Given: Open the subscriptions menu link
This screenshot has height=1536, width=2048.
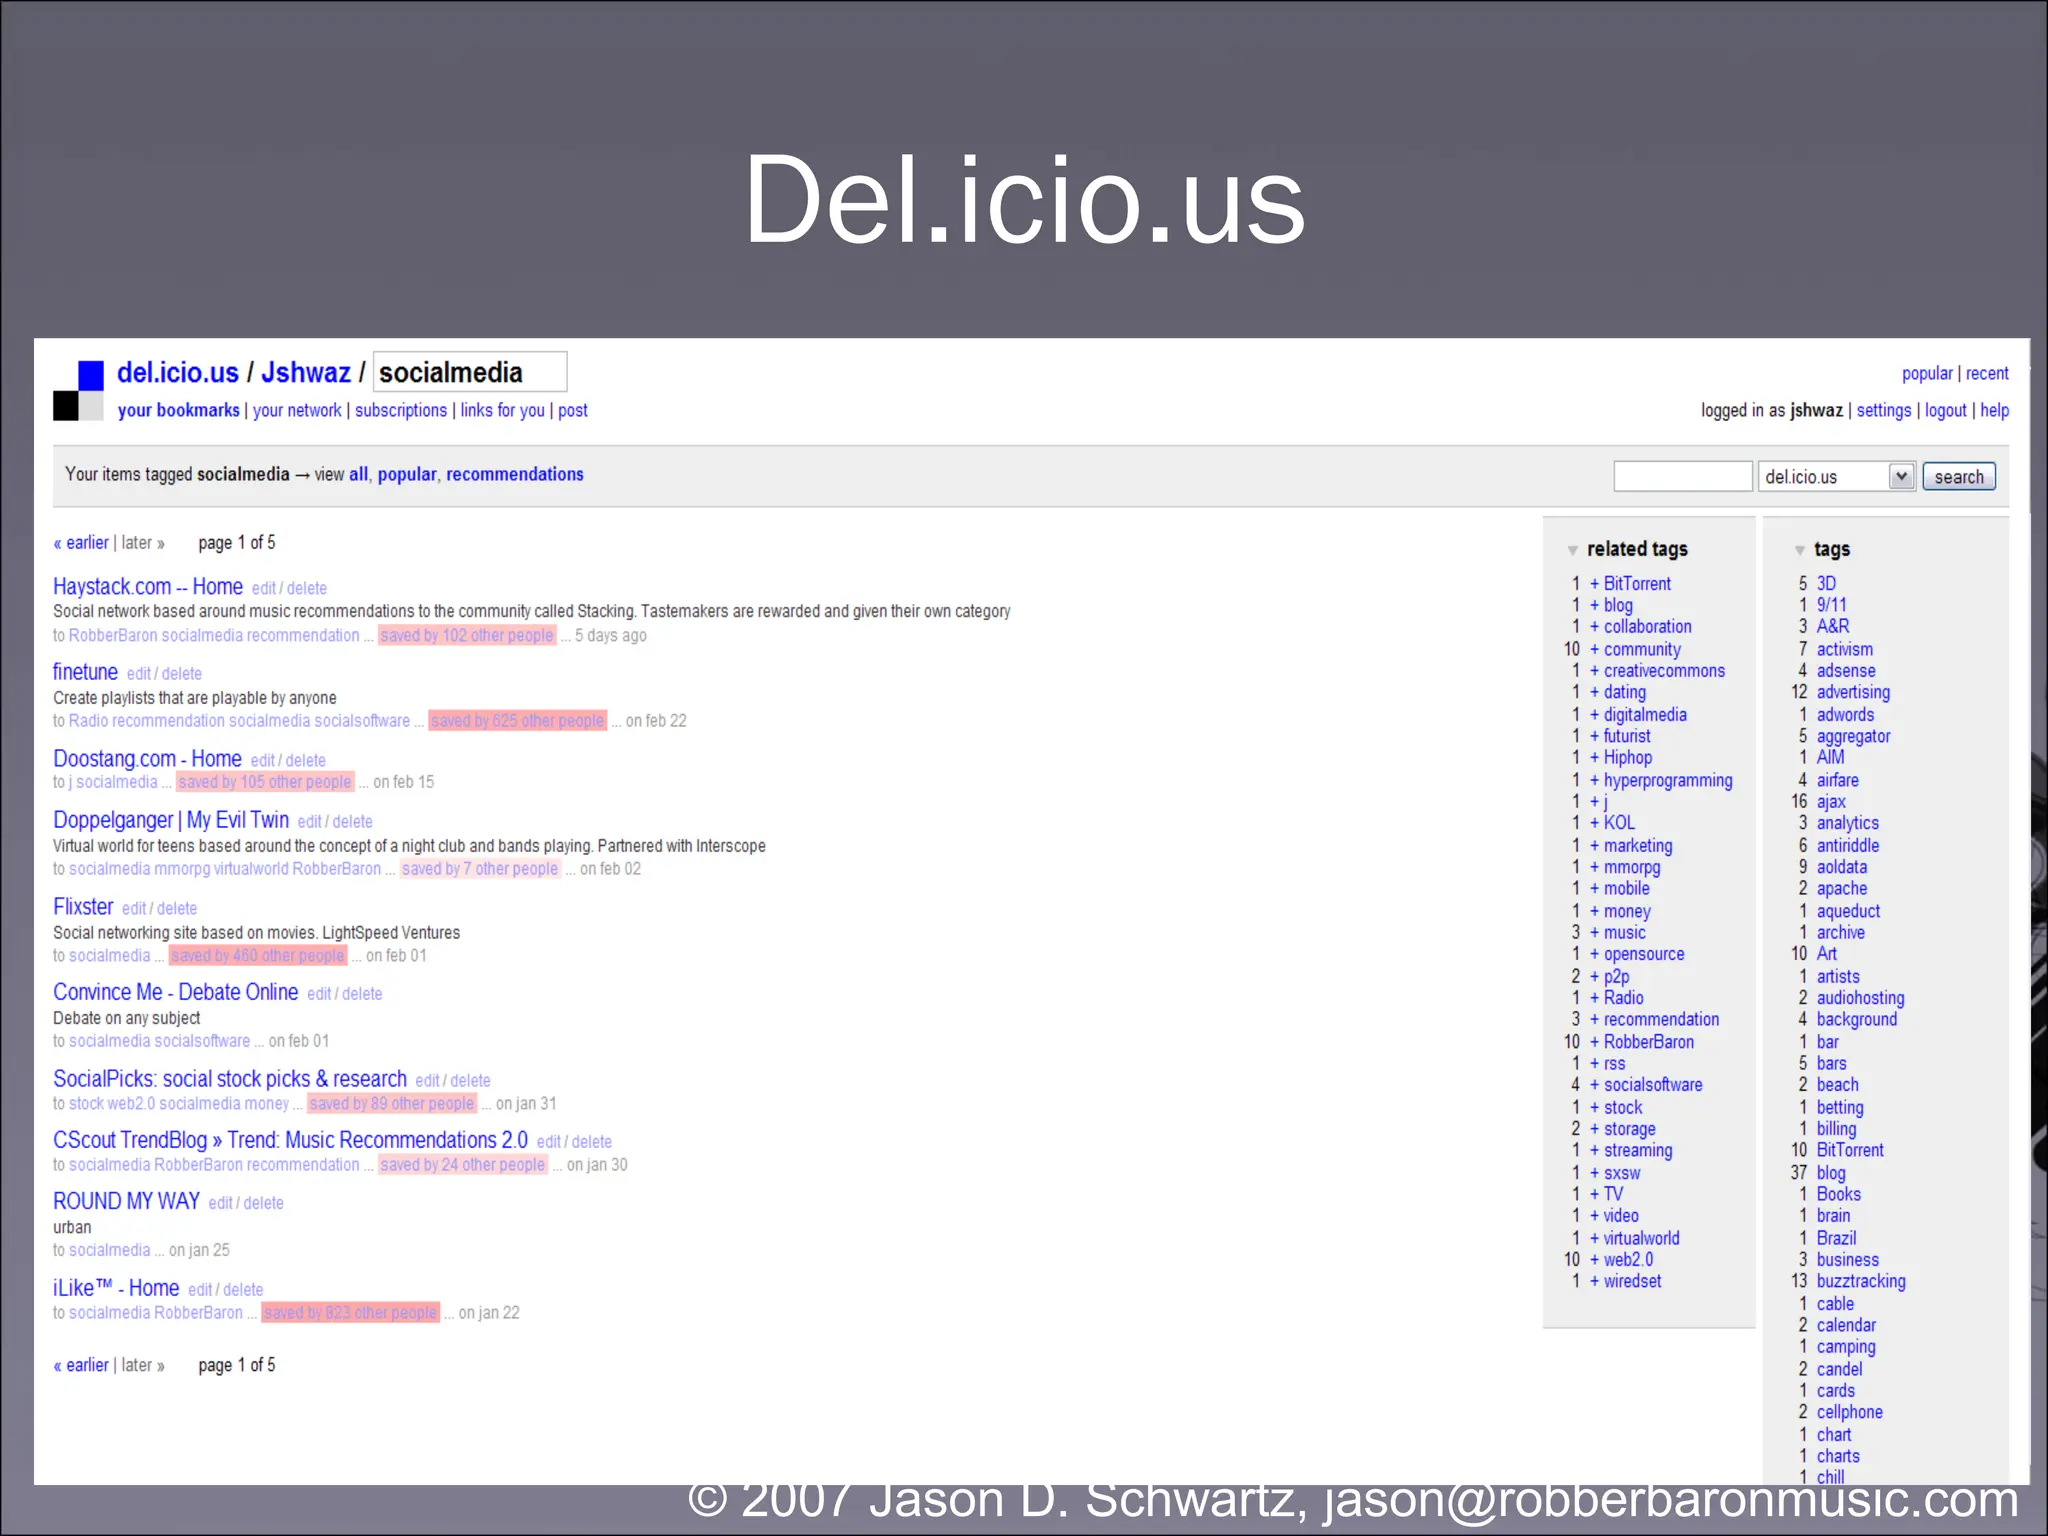Looking at the screenshot, I should [x=401, y=410].
